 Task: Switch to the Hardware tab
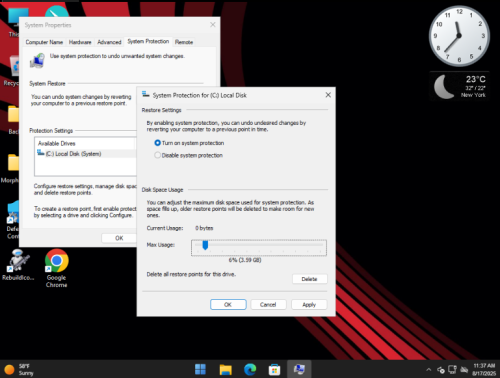click(x=80, y=42)
